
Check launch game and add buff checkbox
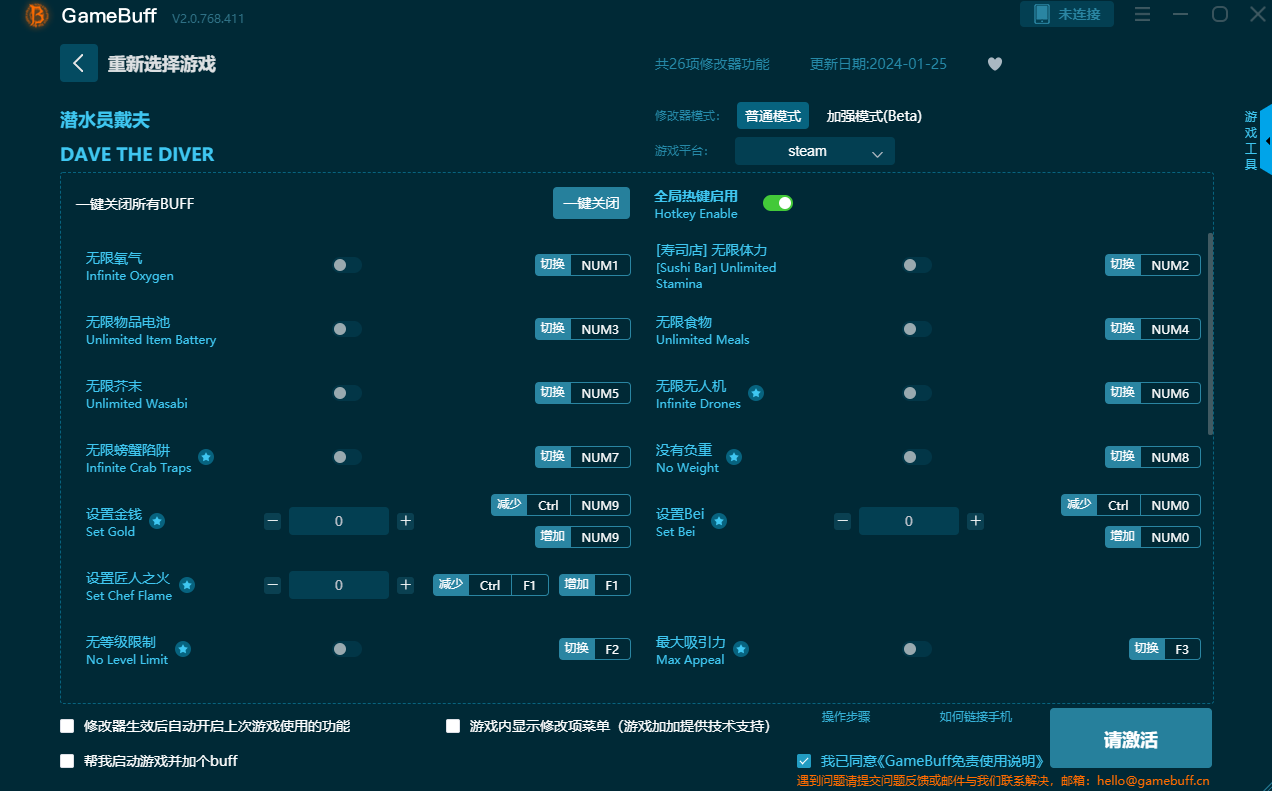click(x=67, y=761)
